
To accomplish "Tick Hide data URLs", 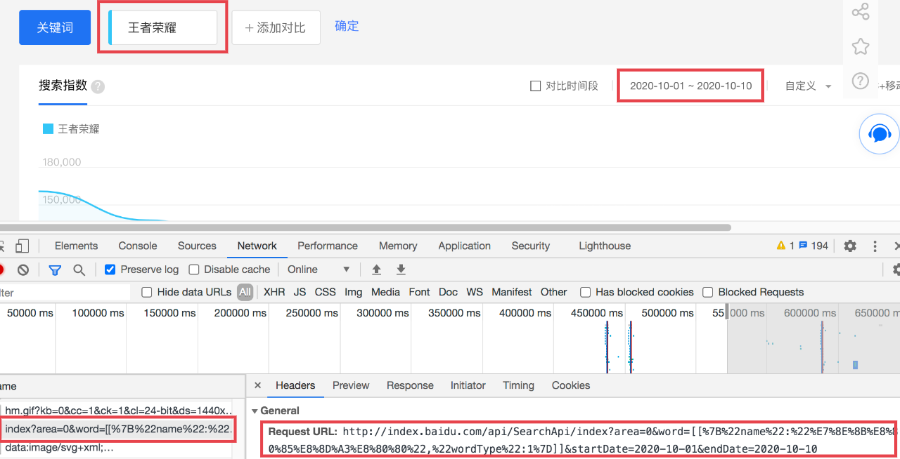I will [x=146, y=292].
